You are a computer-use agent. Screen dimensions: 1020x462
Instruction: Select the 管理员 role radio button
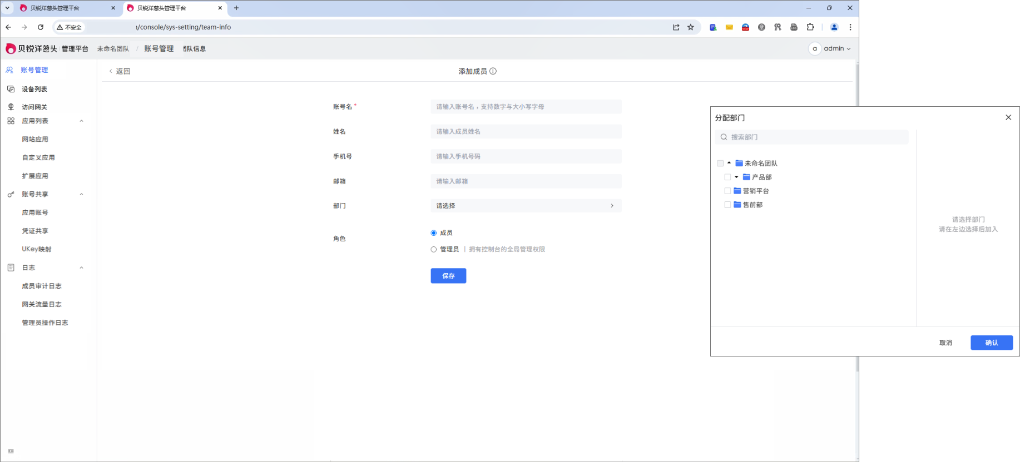click(434, 249)
